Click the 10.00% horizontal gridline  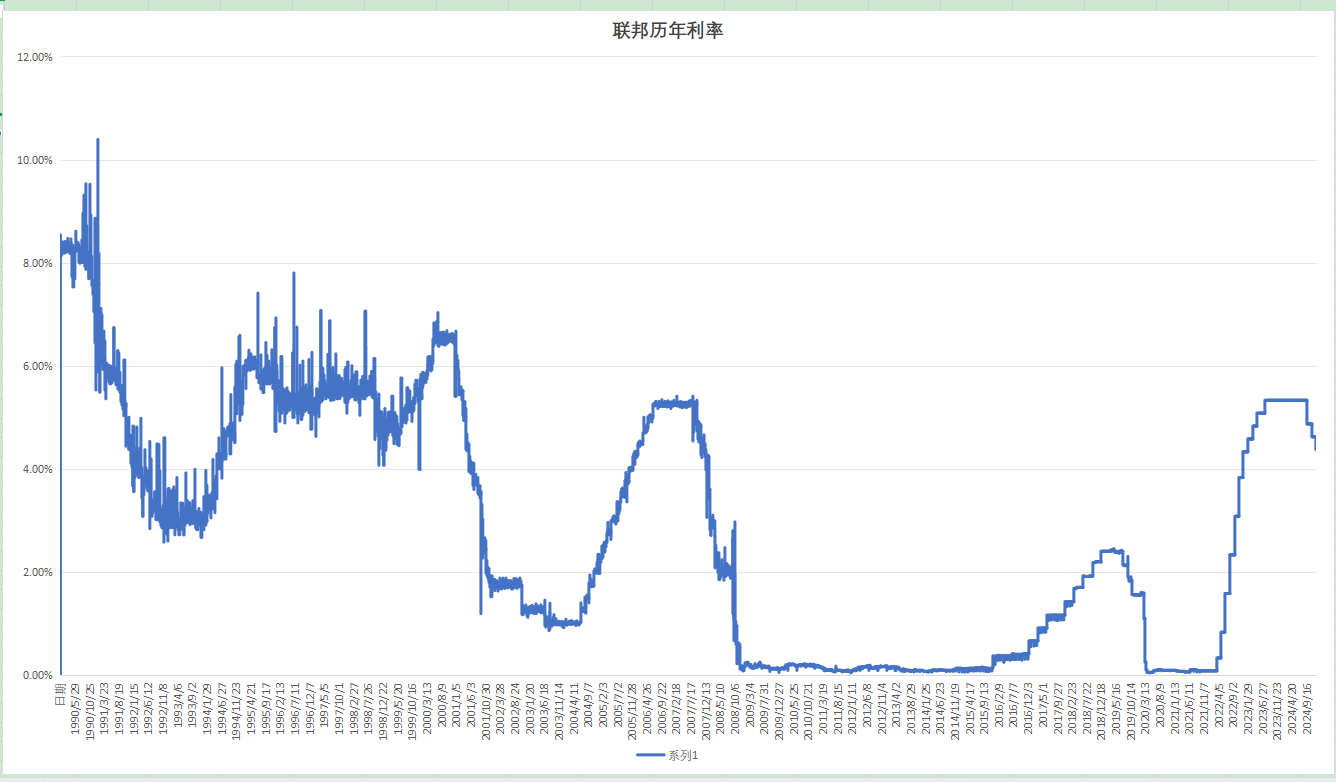[700, 160]
